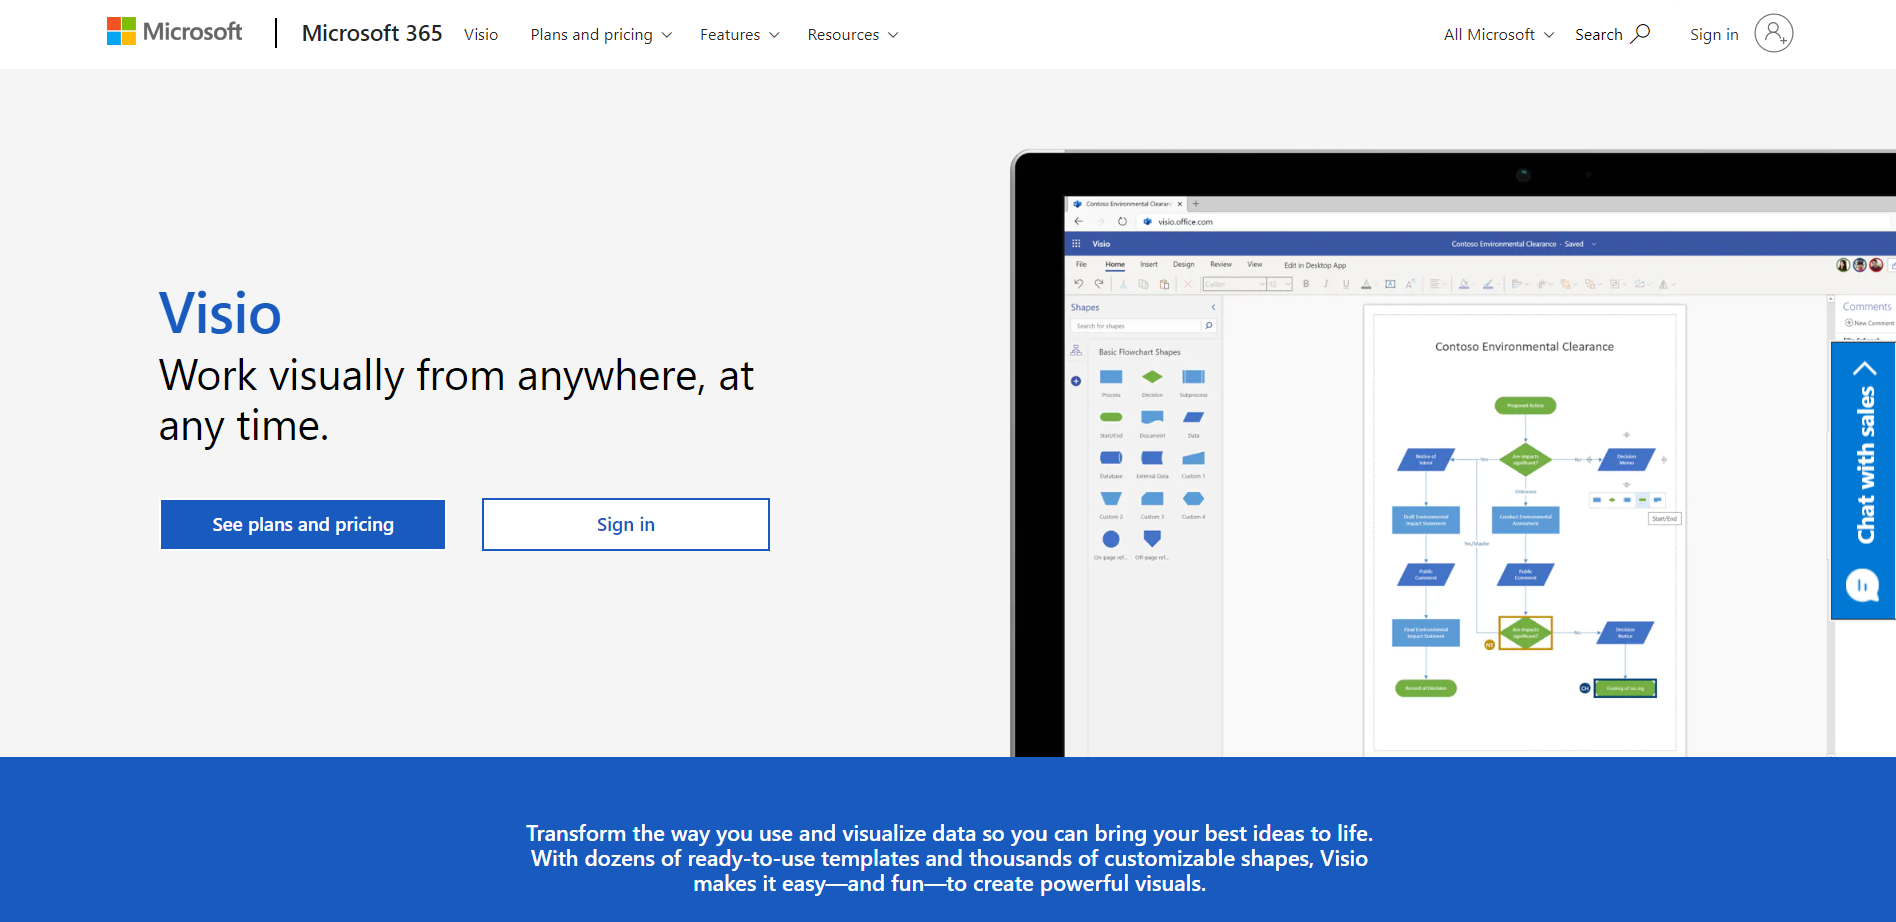The image size is (1896, 922).
Task: Click the Visio laptop hero image
Action: click(1453, 453)
